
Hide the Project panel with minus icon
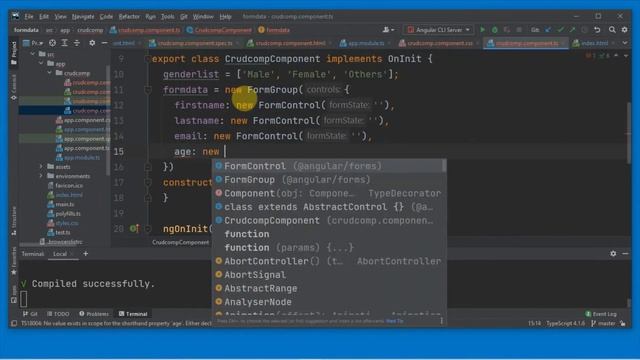click(x=104, y=43)
